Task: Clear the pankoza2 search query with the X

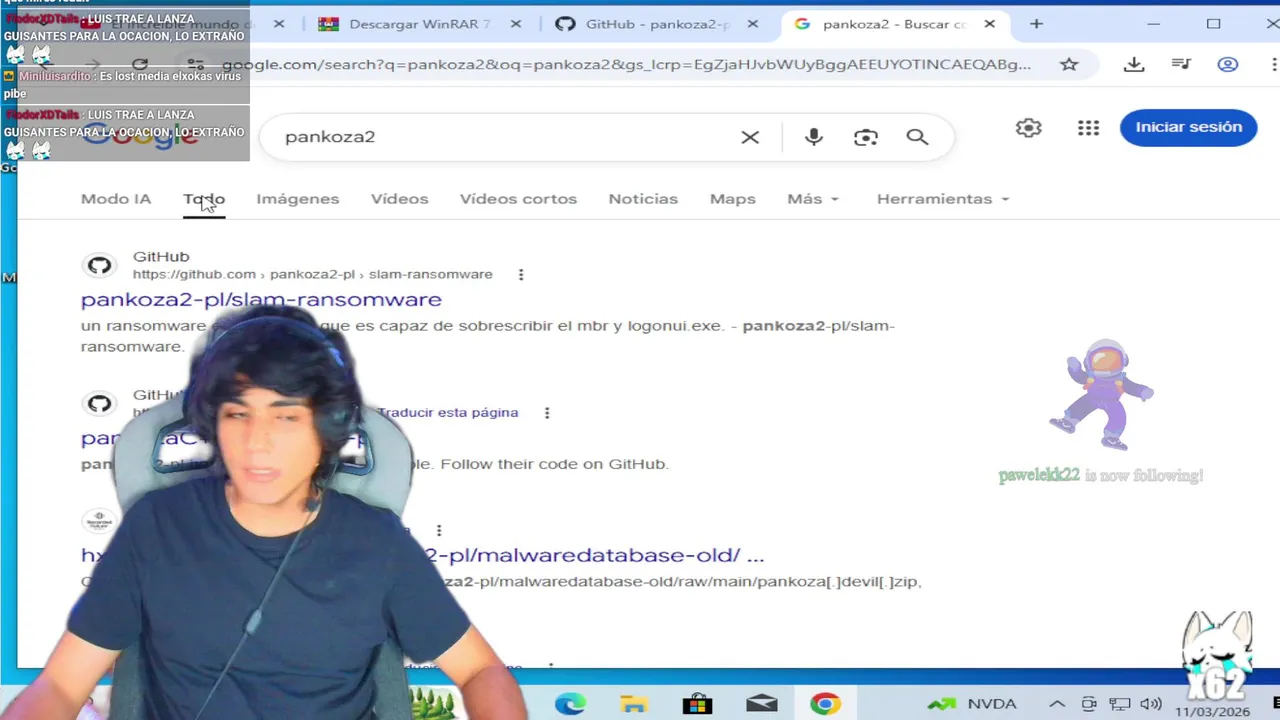Action: tap(750, 137)
